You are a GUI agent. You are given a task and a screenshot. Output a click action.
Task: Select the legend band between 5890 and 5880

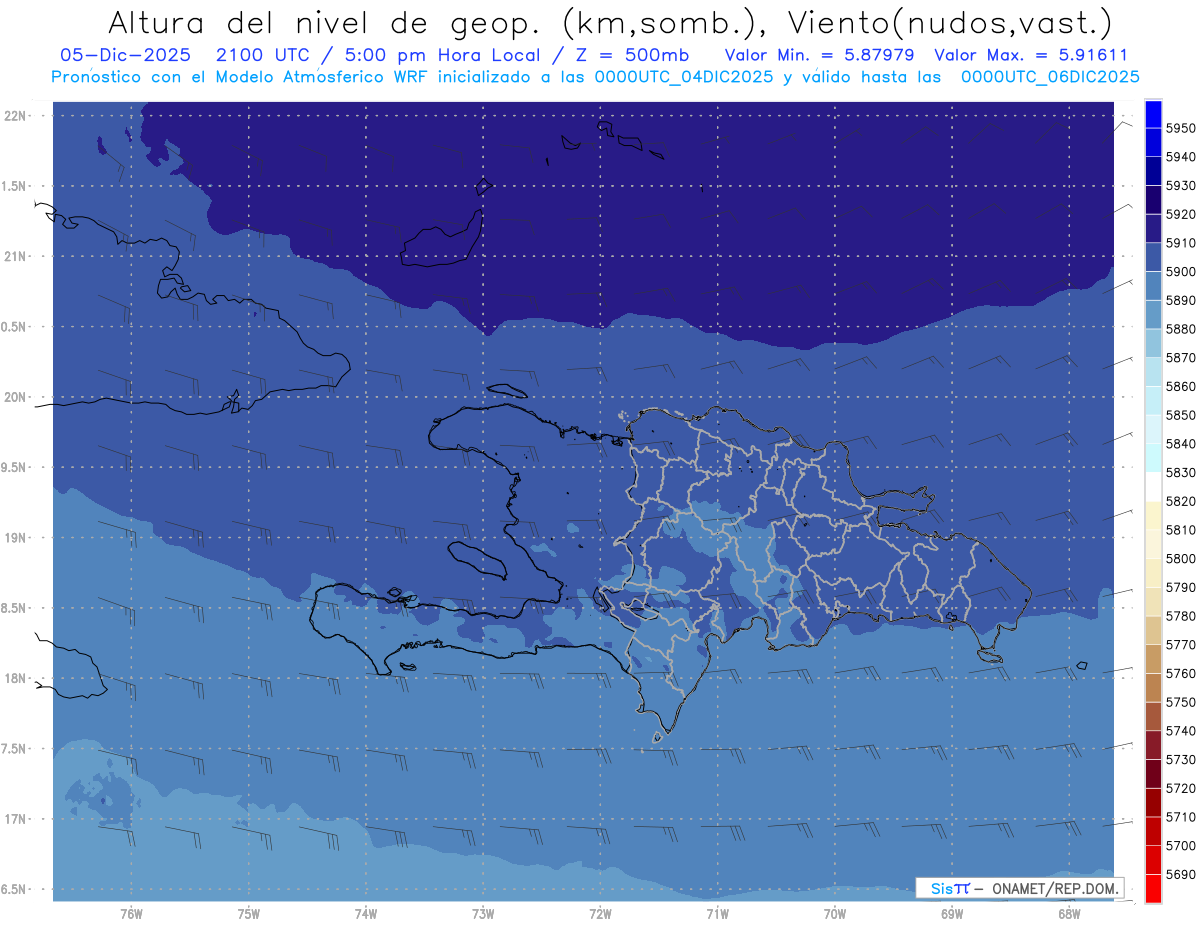(x=1153, y=314)
